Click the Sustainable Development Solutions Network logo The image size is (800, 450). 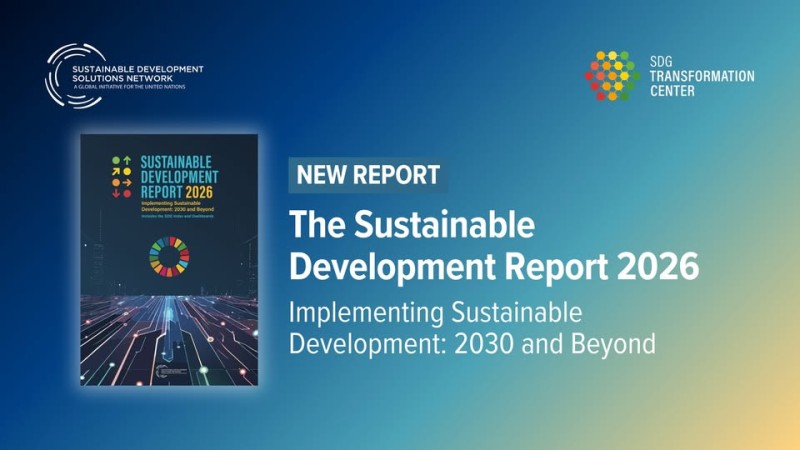click(x=124, y=76)
